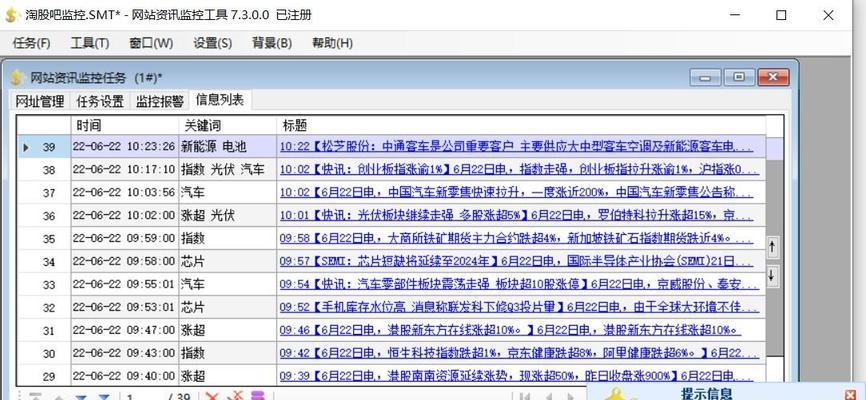Viewport: 866px width, 400px height.
Task: Open the 设置(S) menu
Action: [x=213, y=43]
